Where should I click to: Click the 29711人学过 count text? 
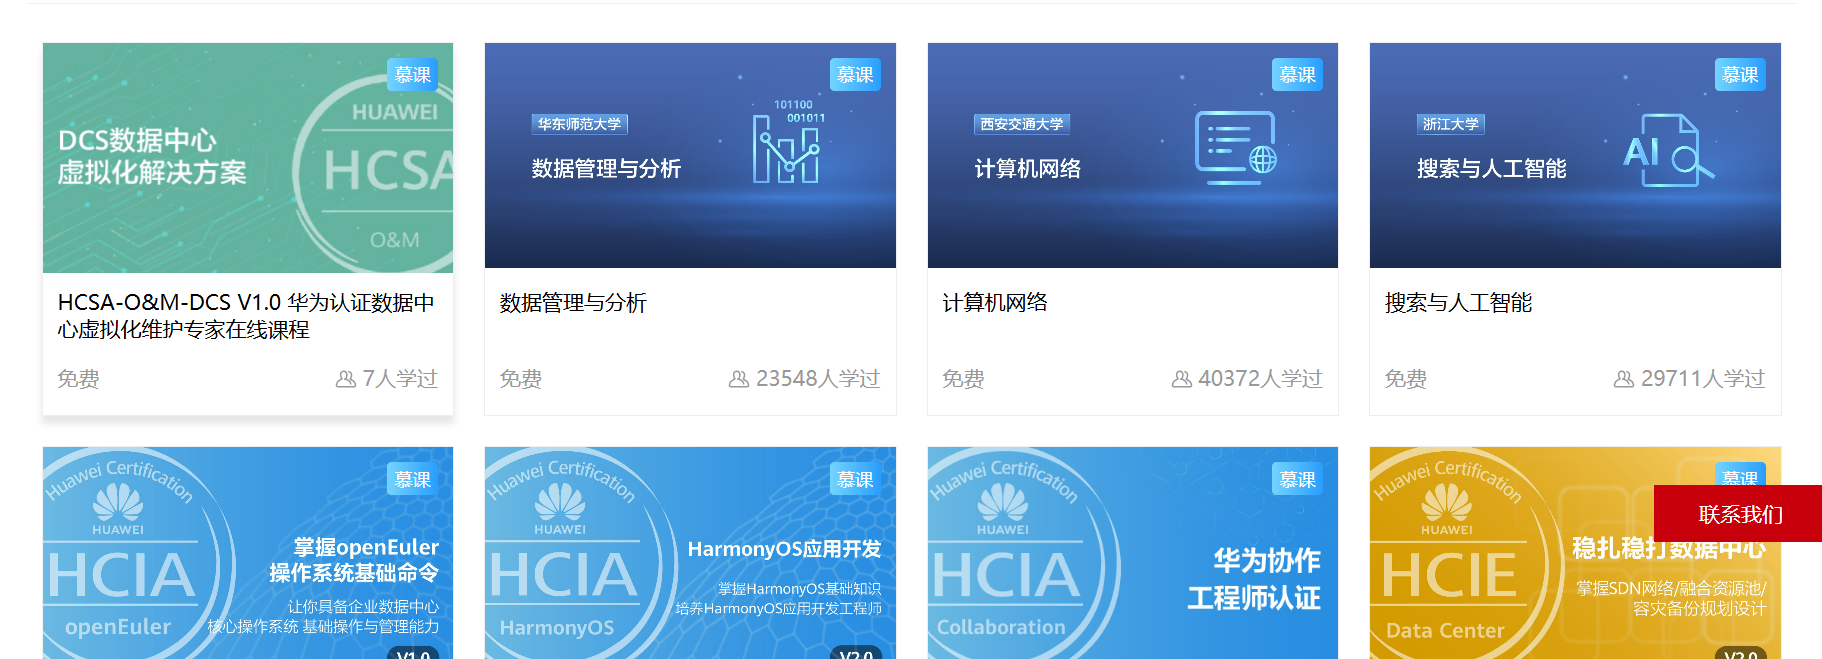tap(1703, 379)
